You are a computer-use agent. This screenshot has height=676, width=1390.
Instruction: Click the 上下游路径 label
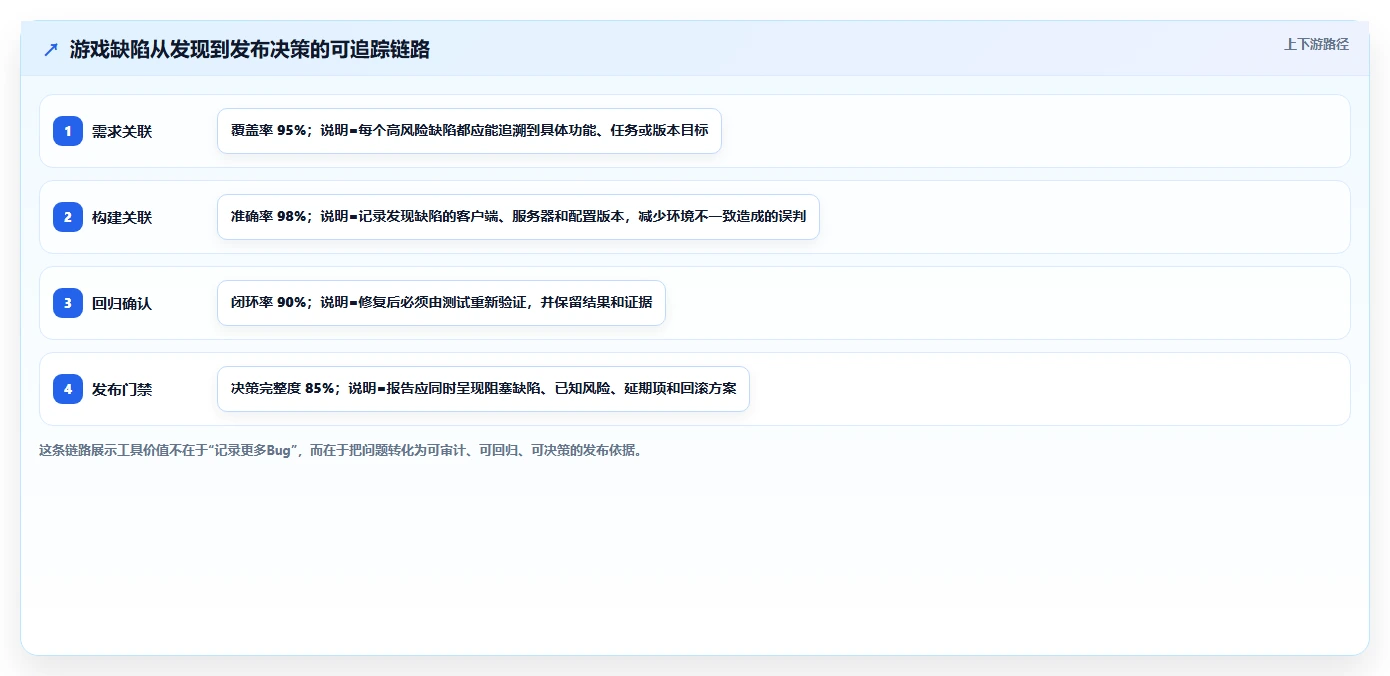(1316, 44)
